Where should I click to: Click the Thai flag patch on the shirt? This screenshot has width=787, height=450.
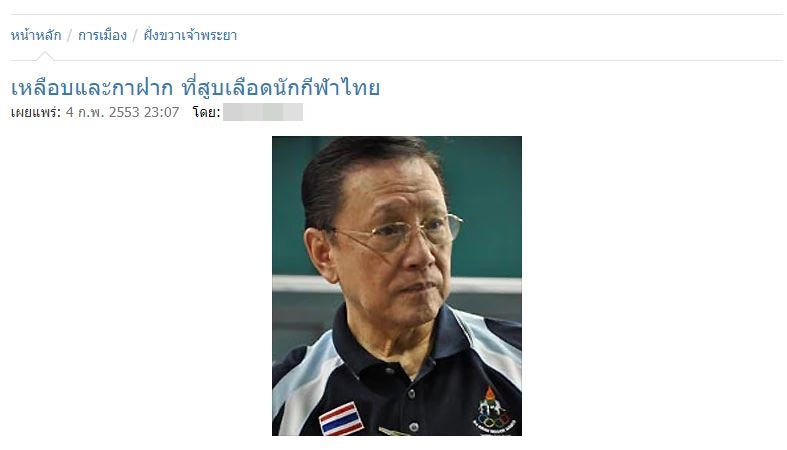(x=341, y=418)
